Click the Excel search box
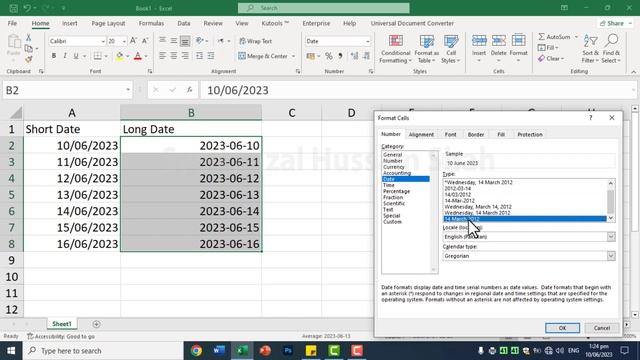The width and height of the screenshot is (640, 360). tap(324, 8)
